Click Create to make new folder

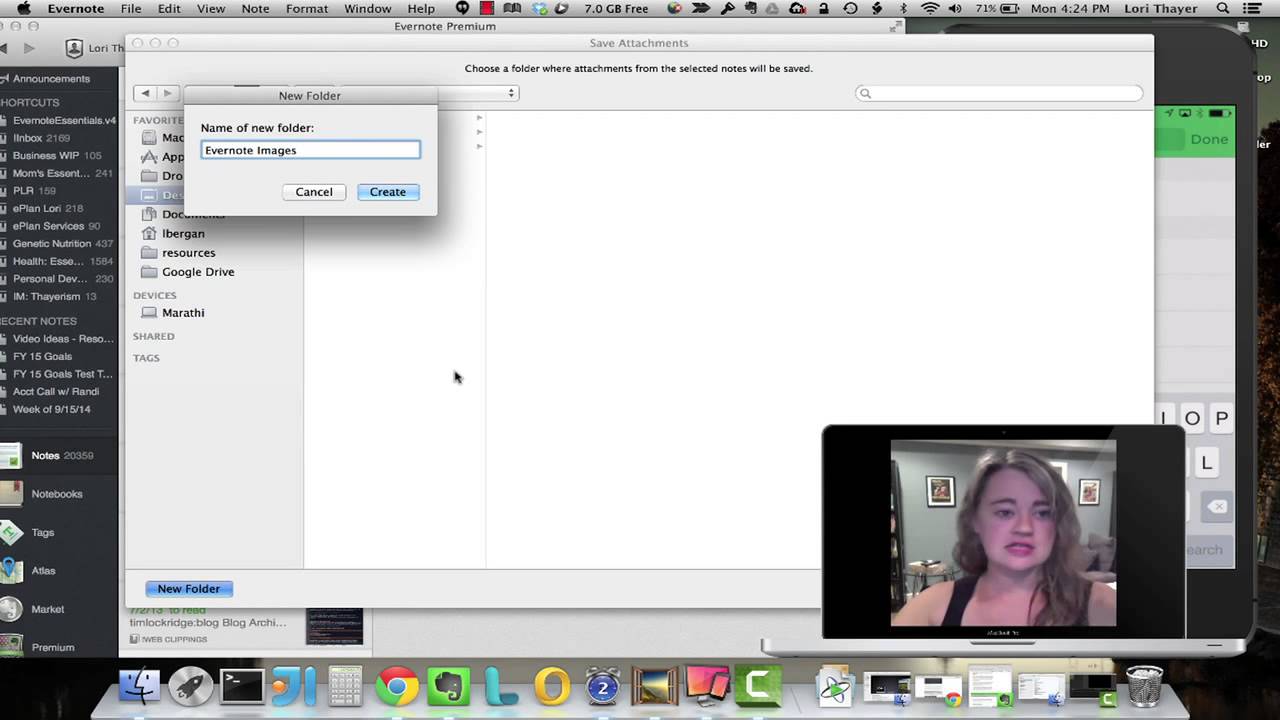[x=388, y=192]
